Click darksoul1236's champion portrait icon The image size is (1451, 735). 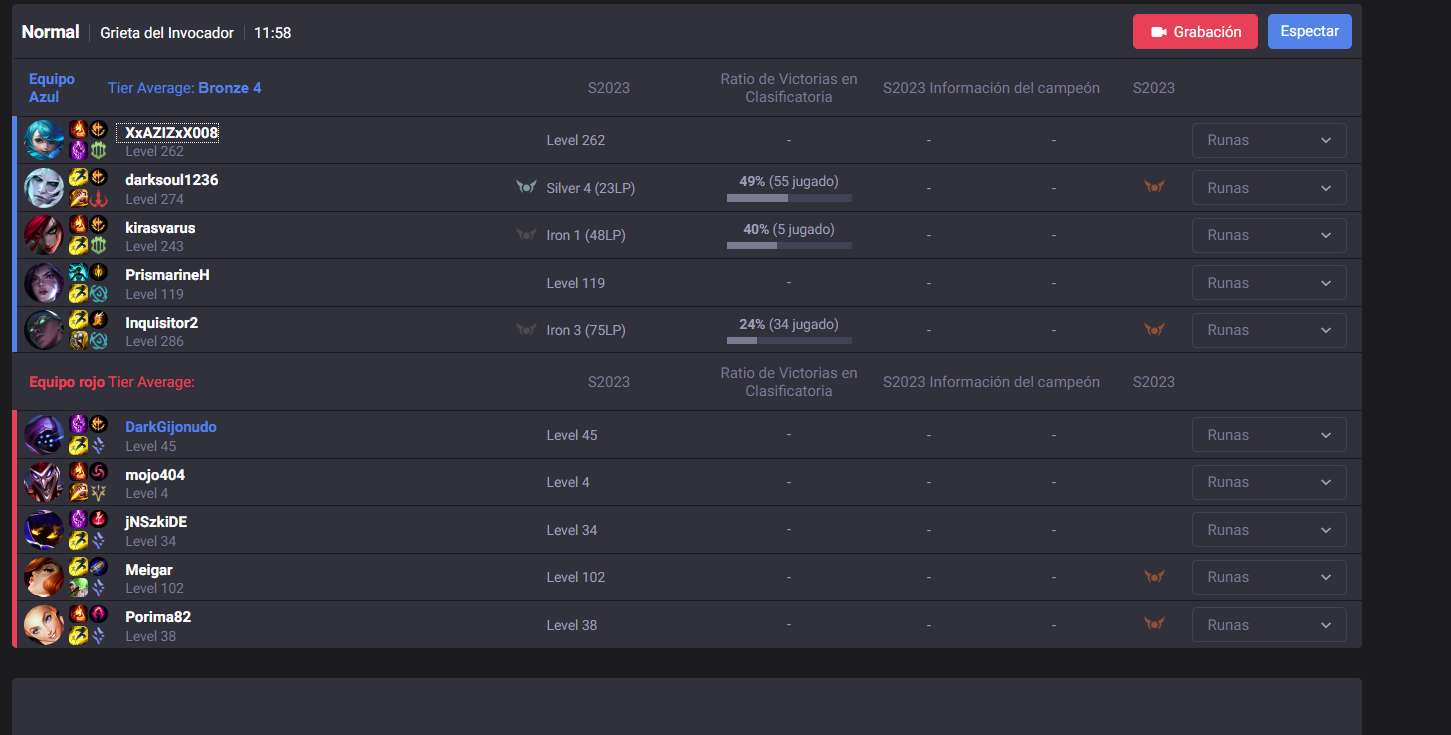(x=44, y=188)
